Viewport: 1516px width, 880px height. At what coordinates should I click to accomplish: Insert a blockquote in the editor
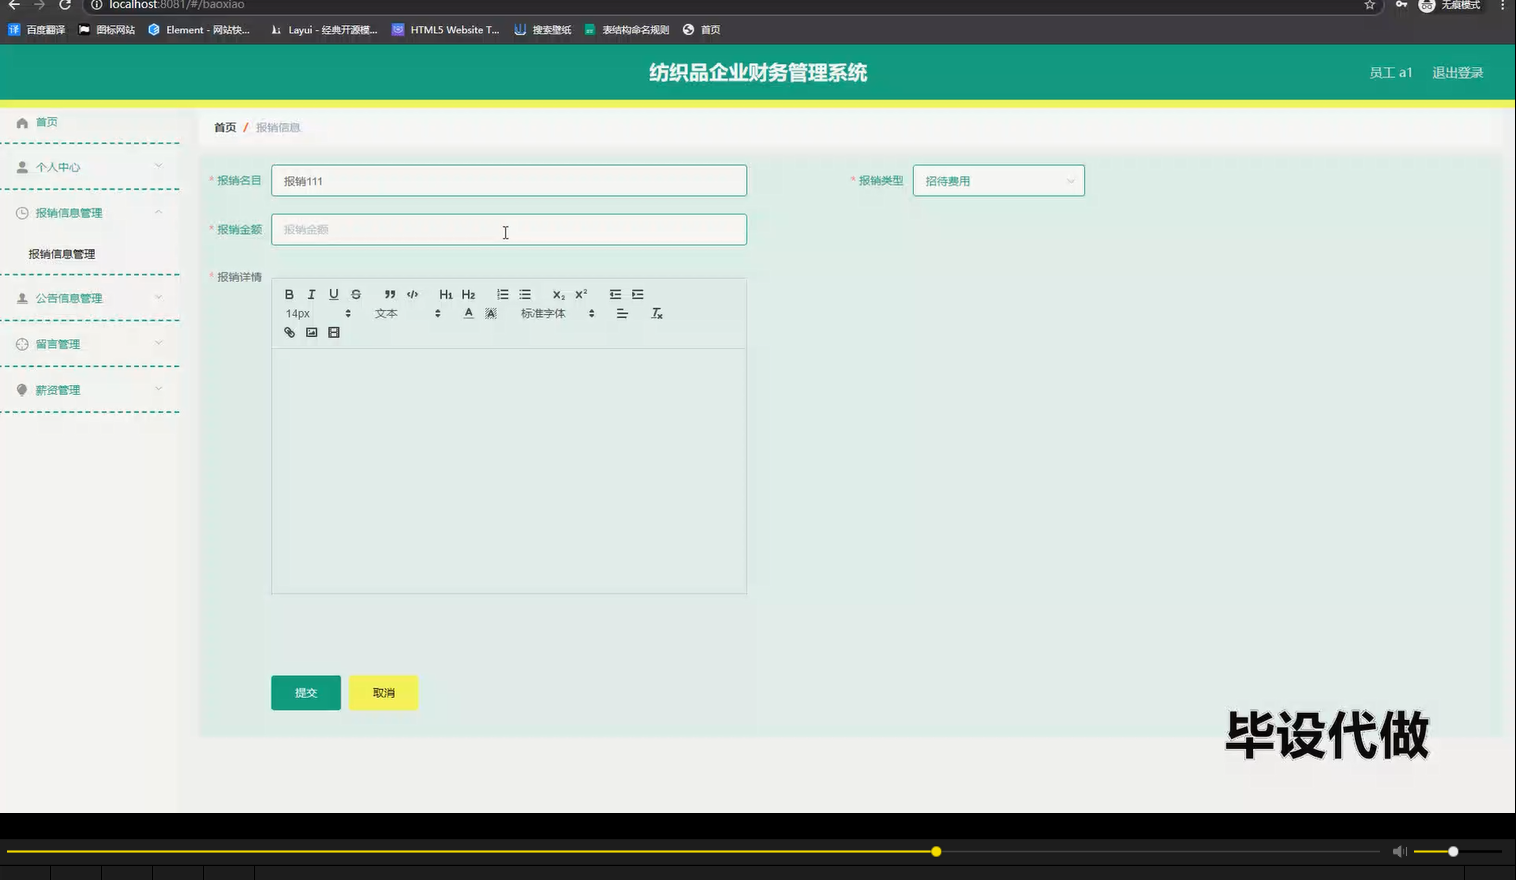click(390, 294)
